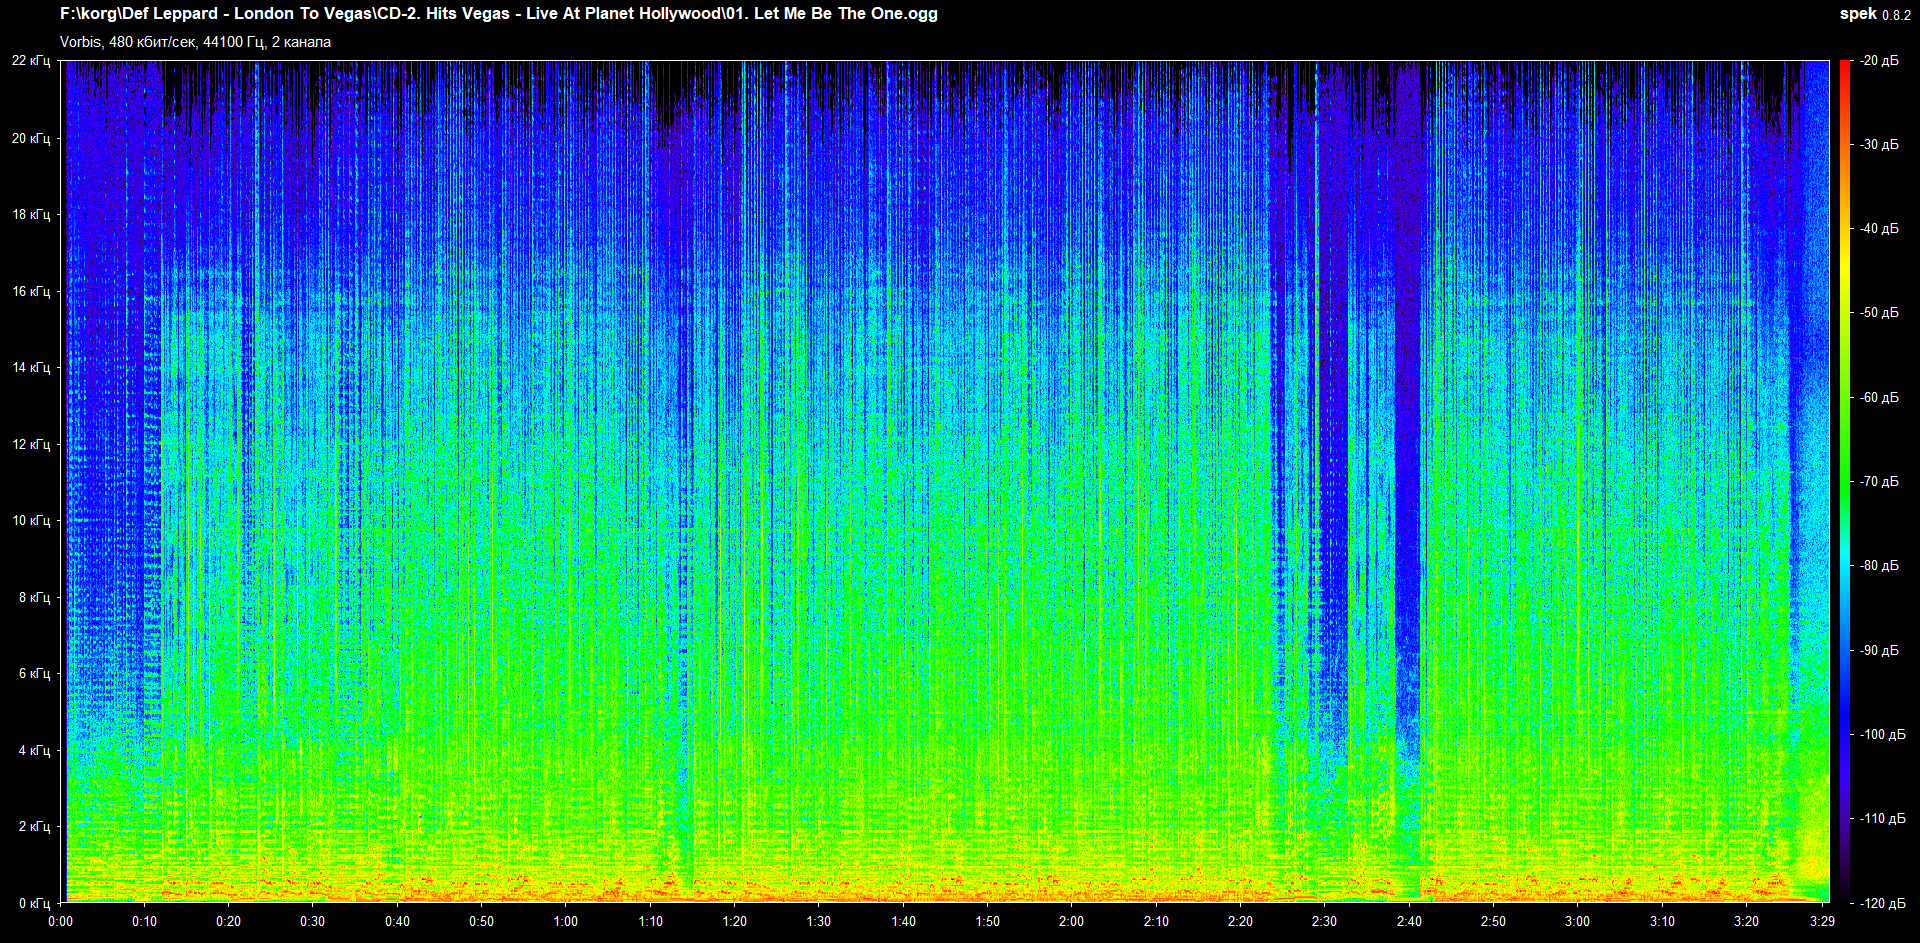Click the dark blue quiet band near 2:40

tap(1407, 450)
